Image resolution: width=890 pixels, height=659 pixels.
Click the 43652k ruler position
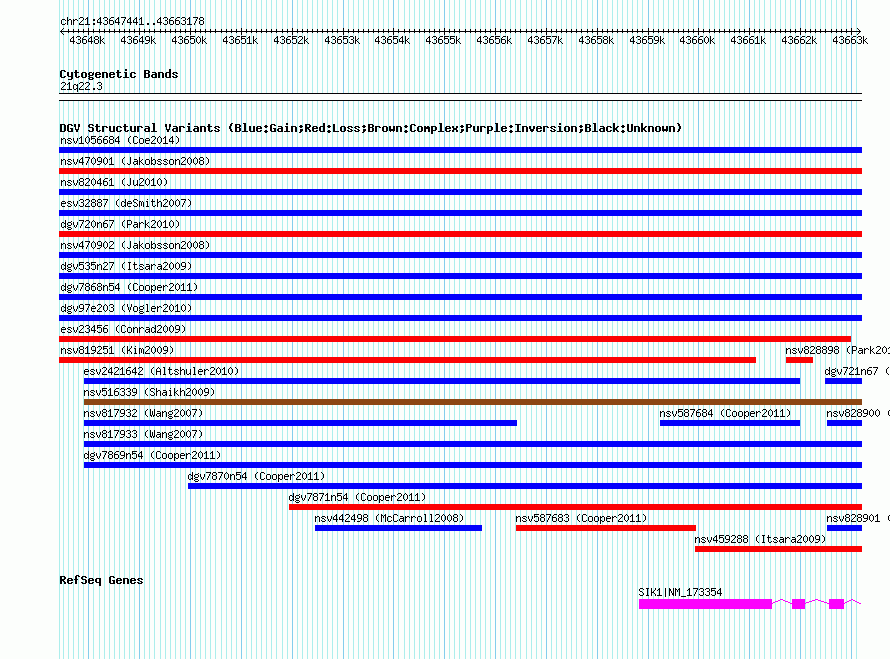[x=291, y=40]
